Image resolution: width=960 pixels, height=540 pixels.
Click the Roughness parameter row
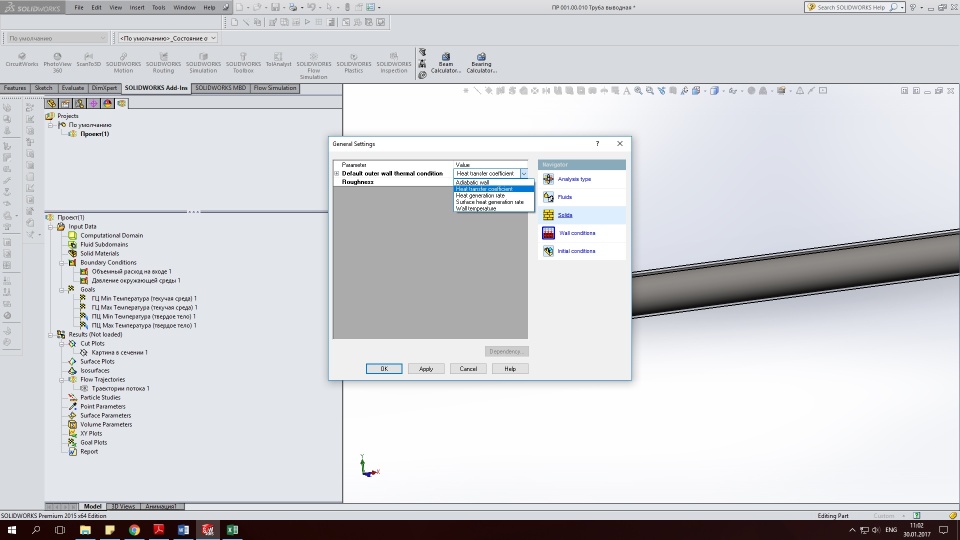pos(430,182)
